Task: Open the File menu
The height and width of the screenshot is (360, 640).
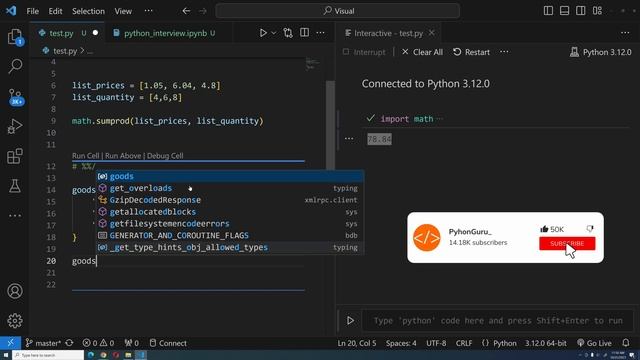Action: 33,11
